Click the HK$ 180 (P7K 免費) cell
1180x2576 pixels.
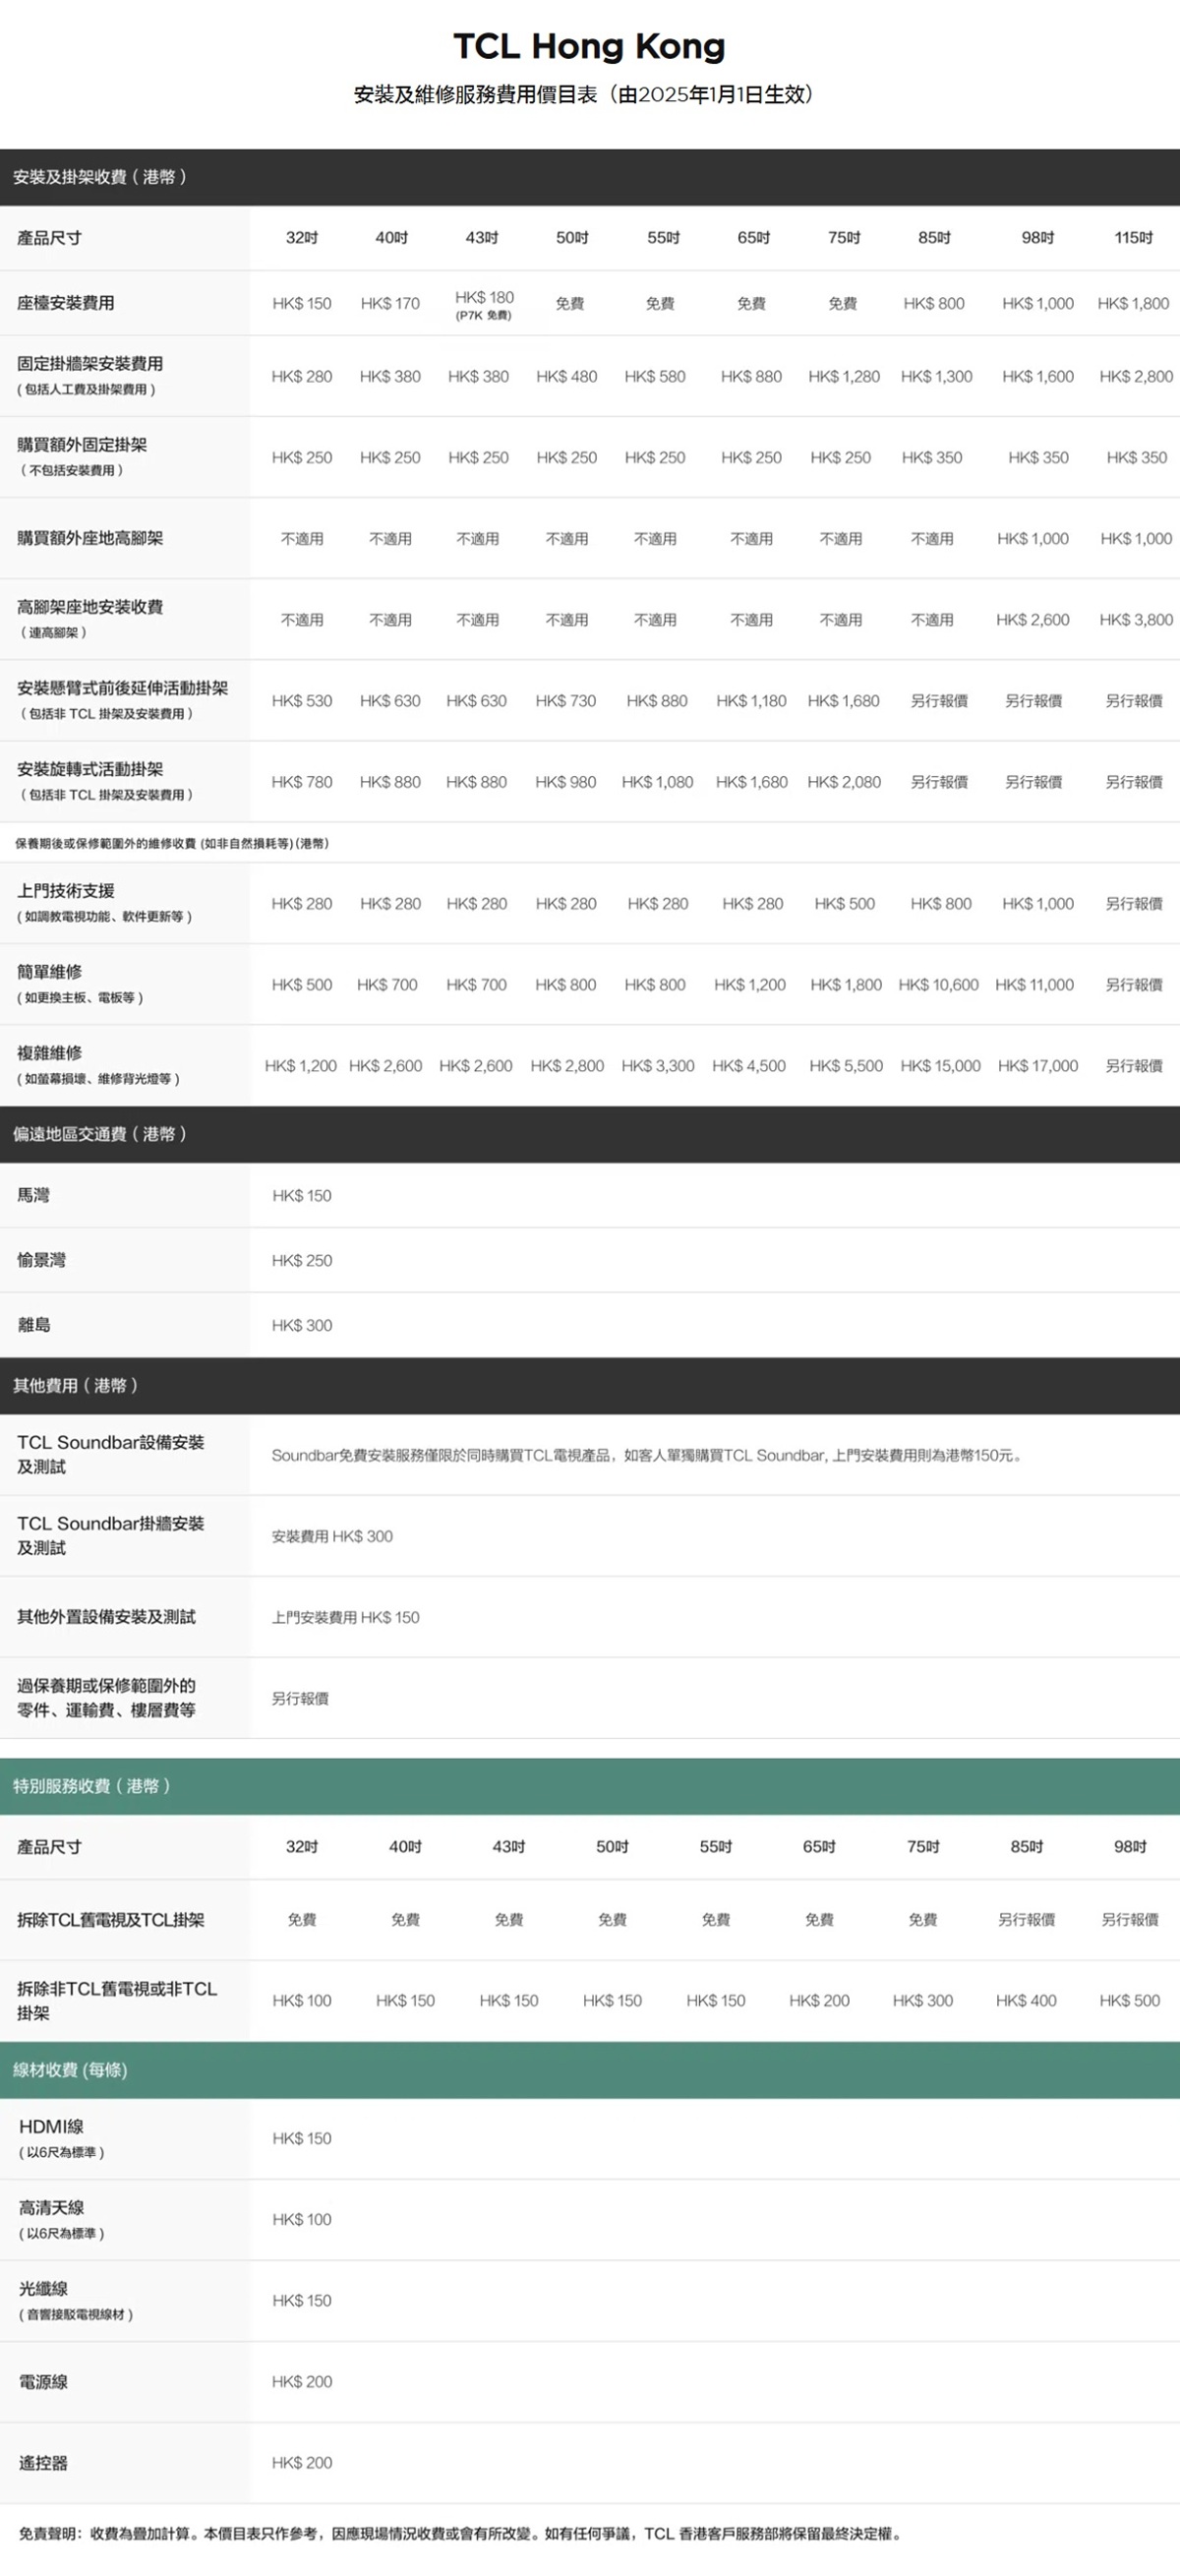point(484,304)
